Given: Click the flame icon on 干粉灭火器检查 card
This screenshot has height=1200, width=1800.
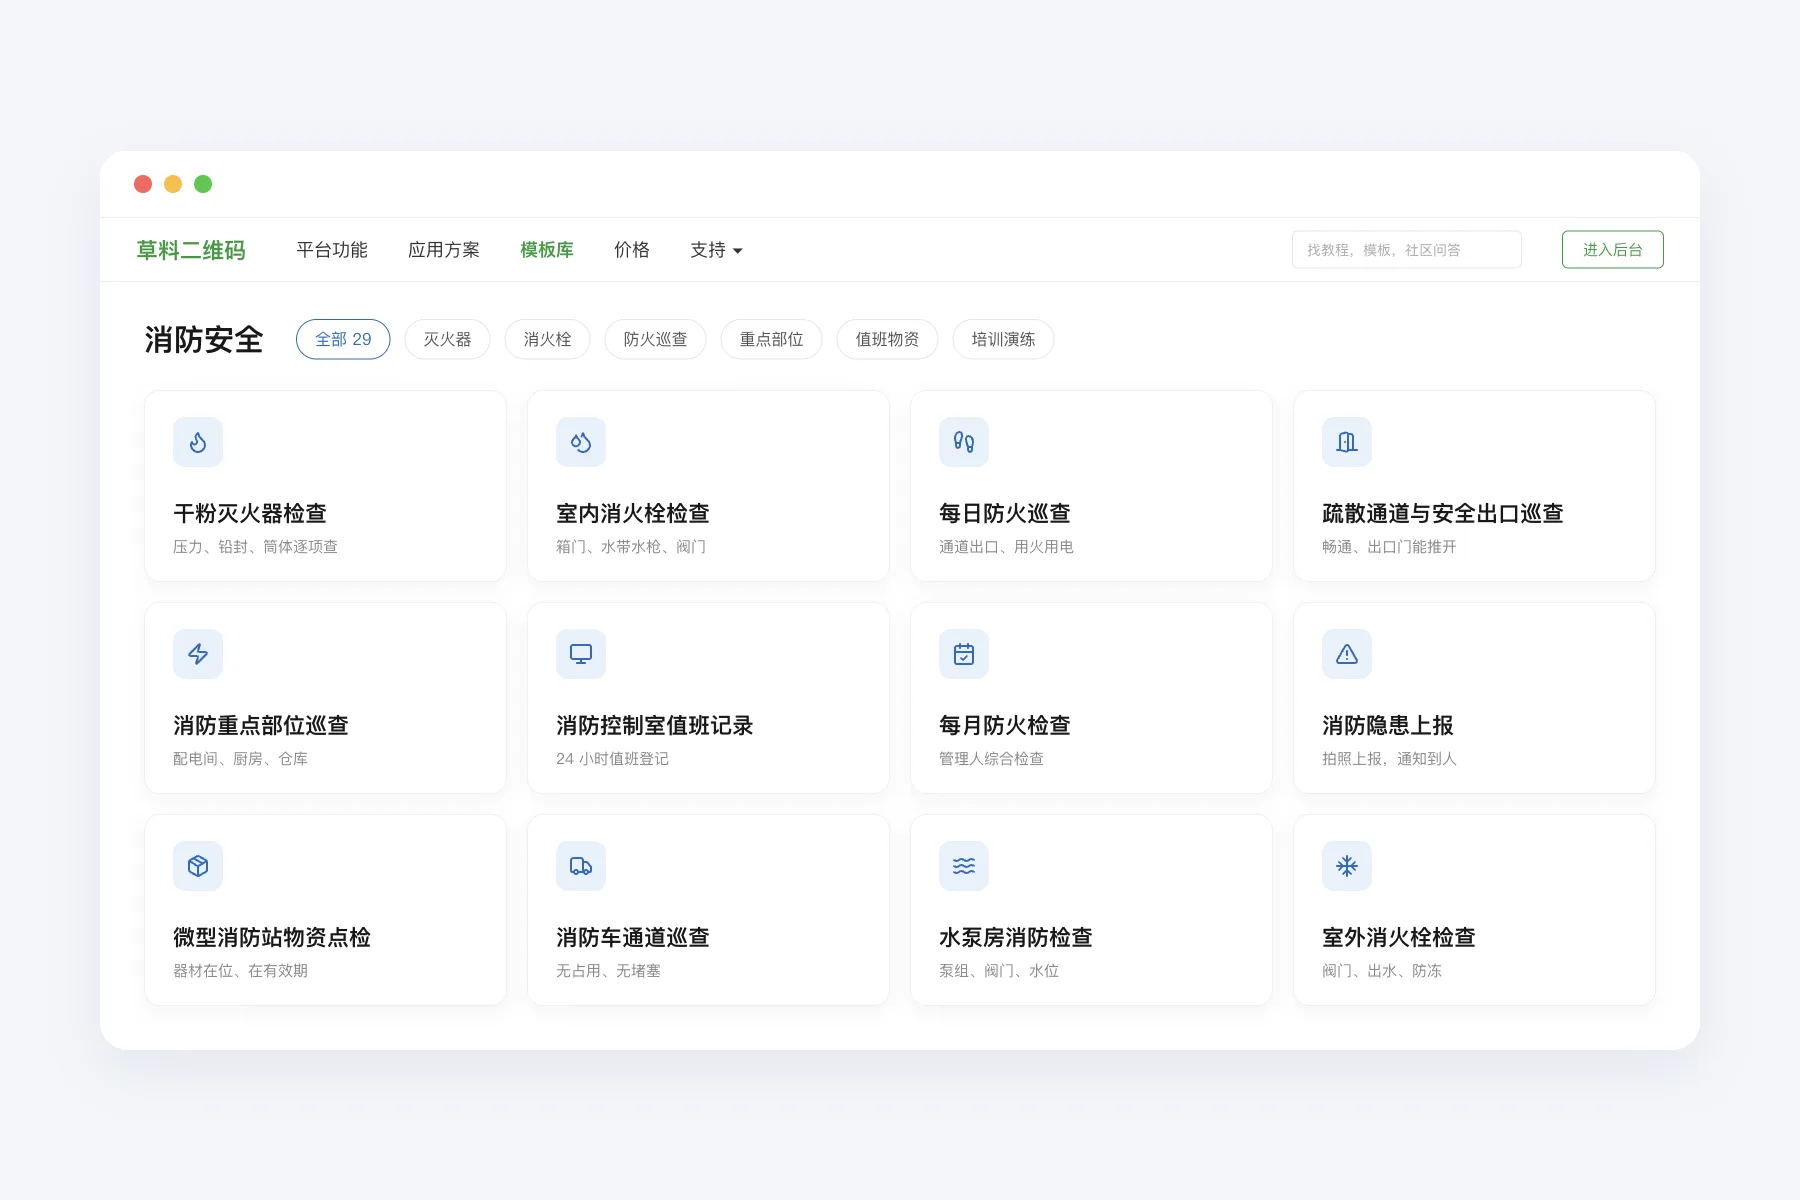Looking at the screenshot, I should click(198, 442).
